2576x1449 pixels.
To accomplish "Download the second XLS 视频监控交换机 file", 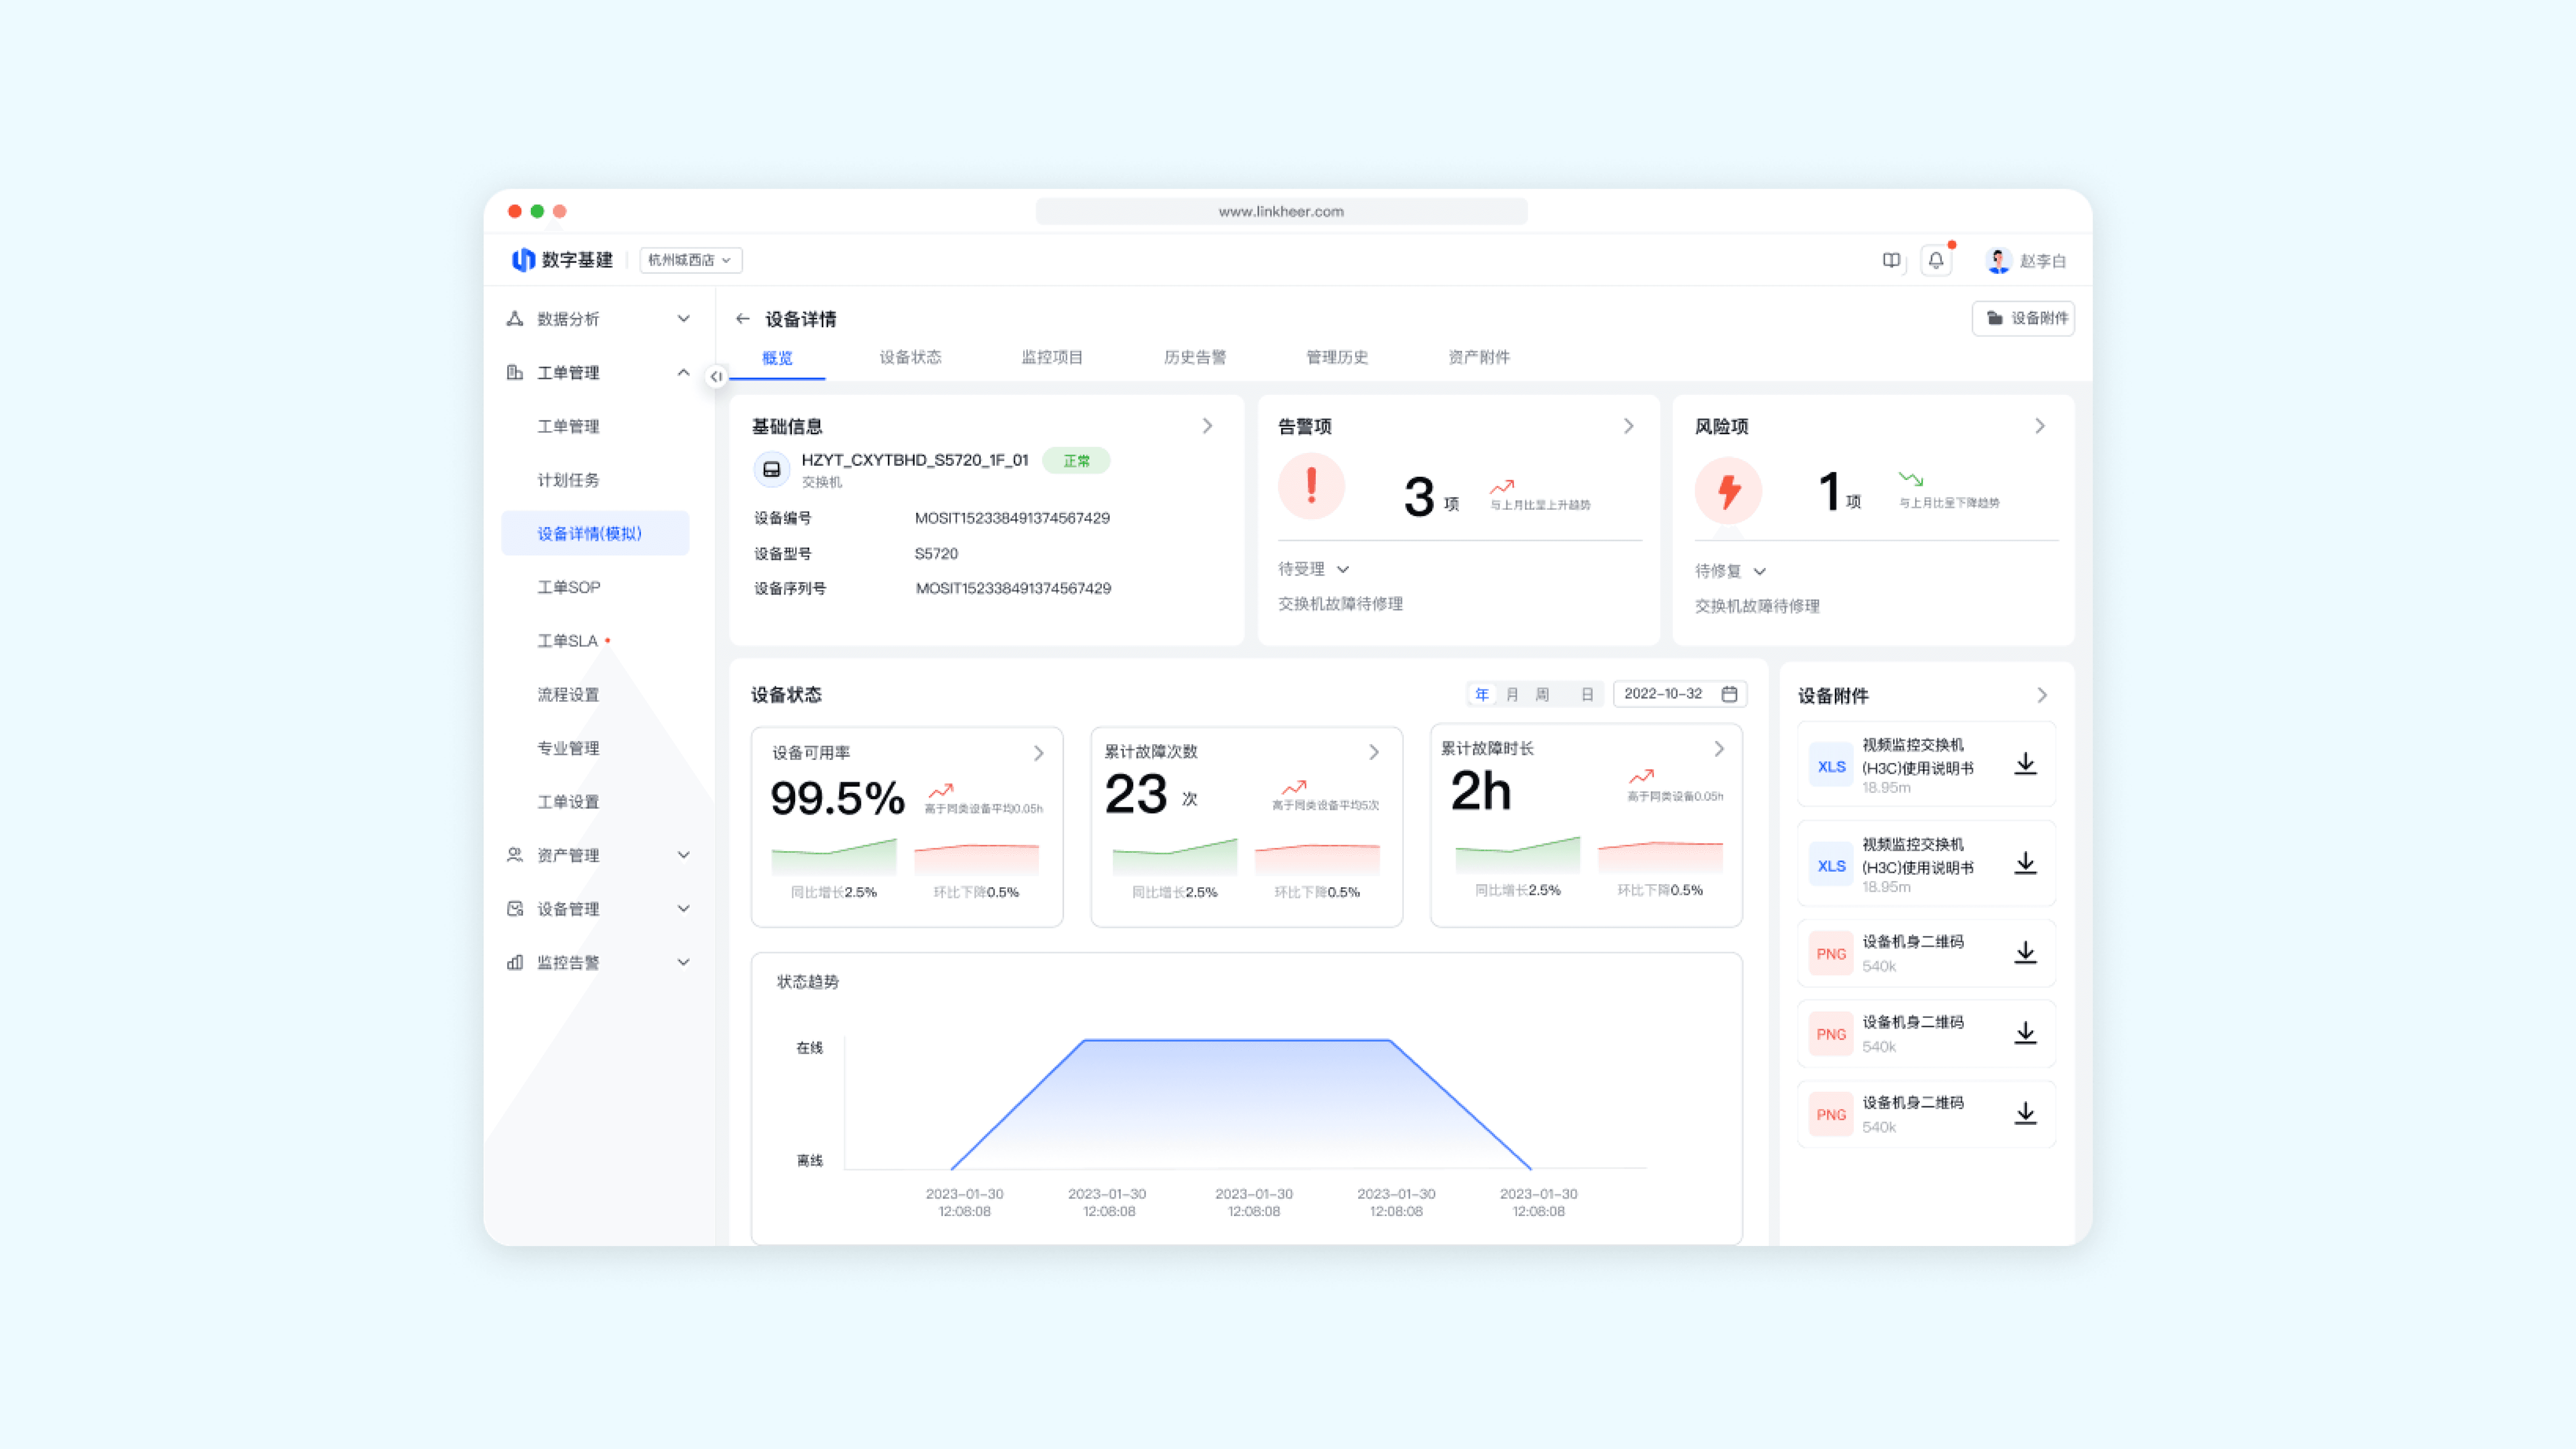I will tap(2025, 863).
